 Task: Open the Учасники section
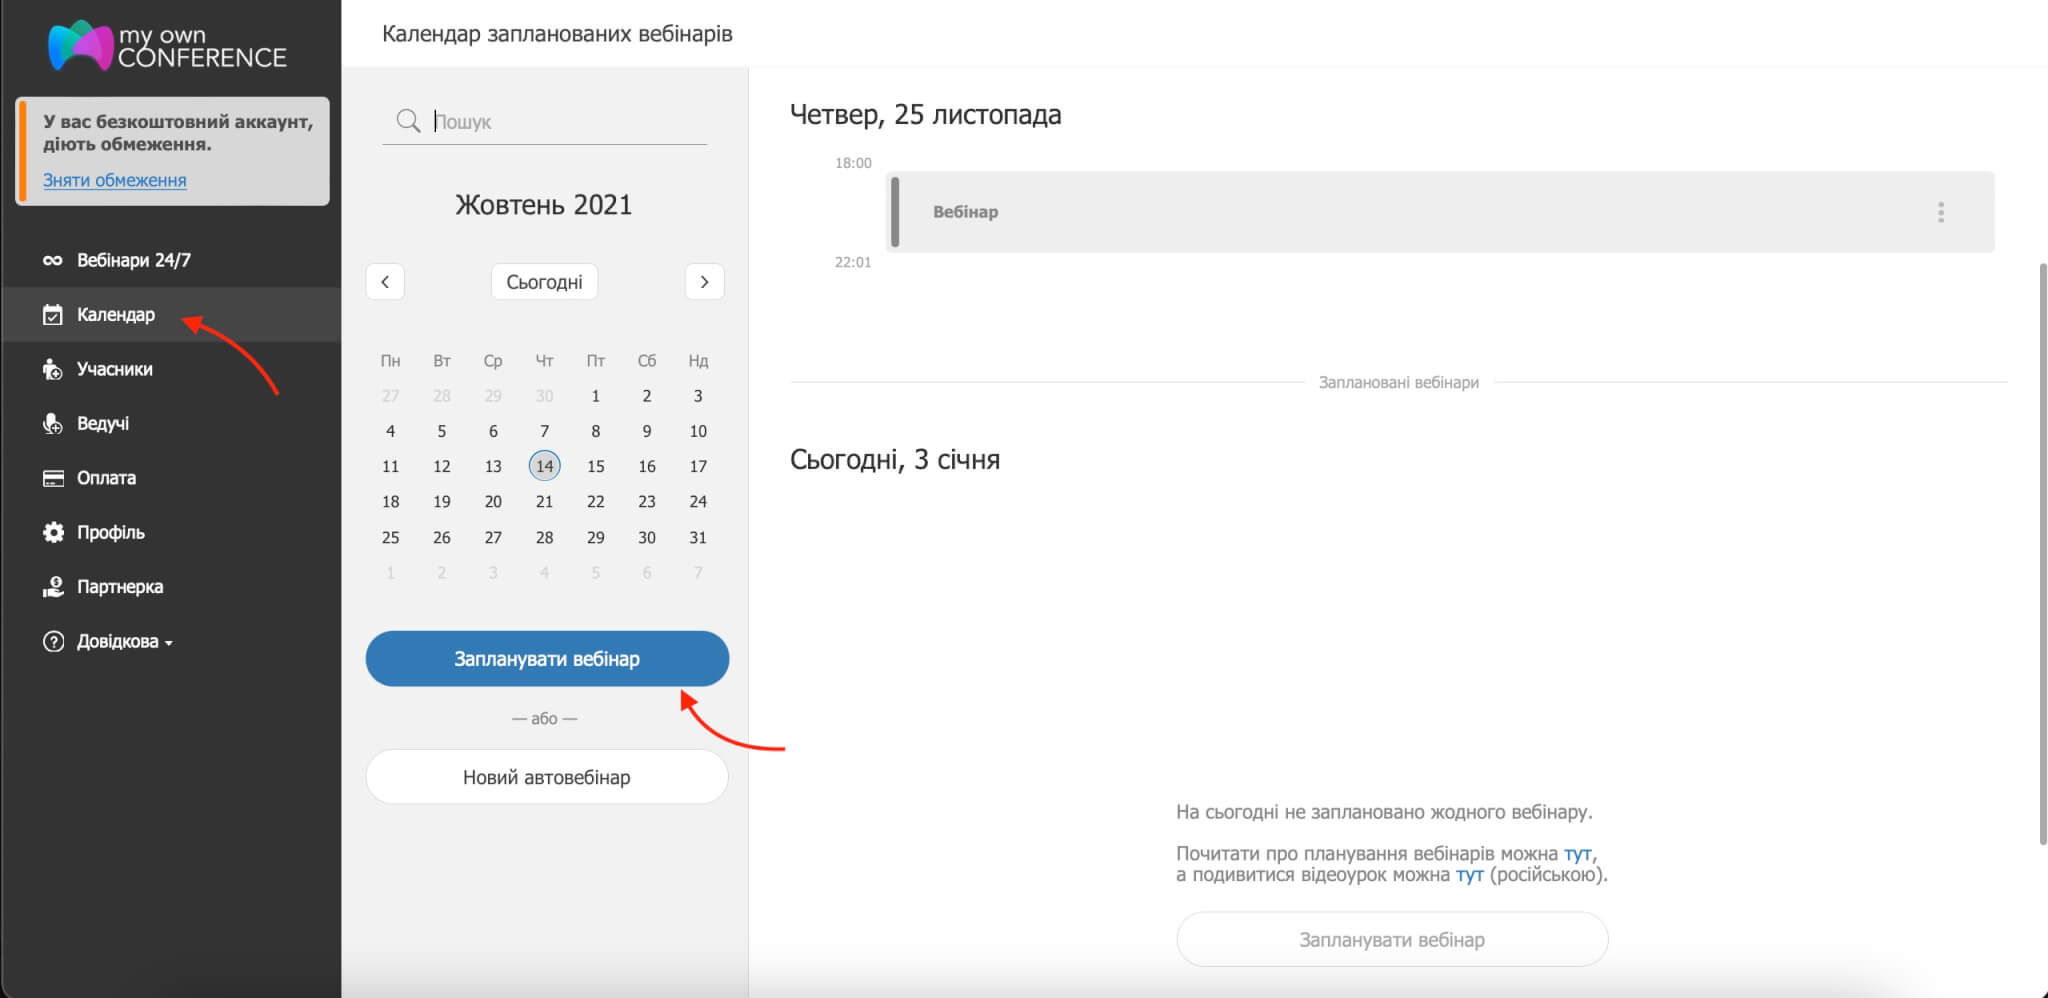tap(114, 368)
